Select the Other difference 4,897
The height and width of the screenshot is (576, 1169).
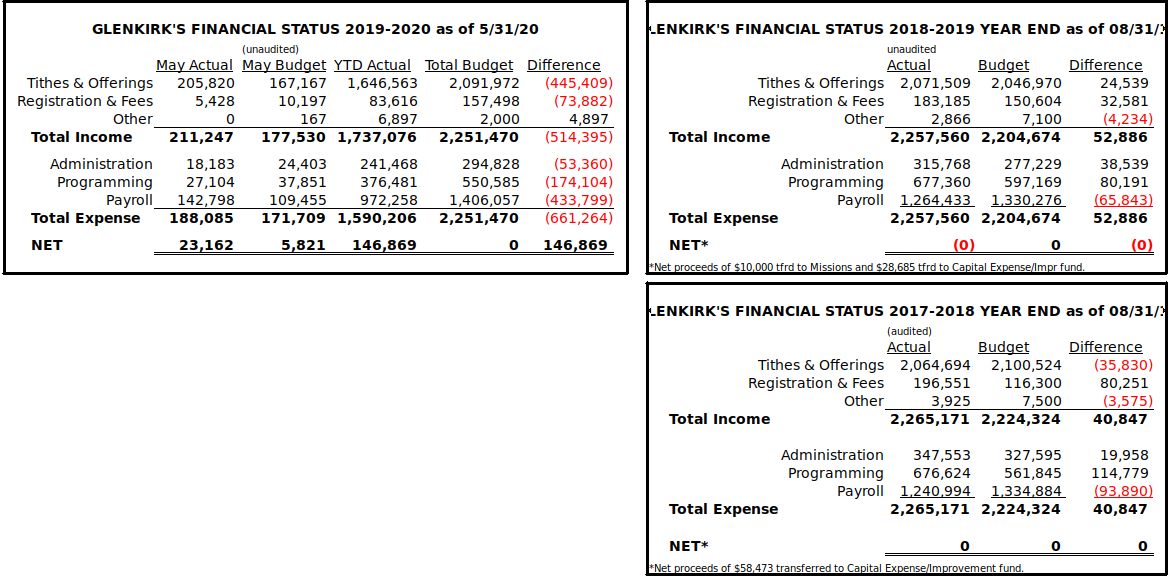[589, 119]
